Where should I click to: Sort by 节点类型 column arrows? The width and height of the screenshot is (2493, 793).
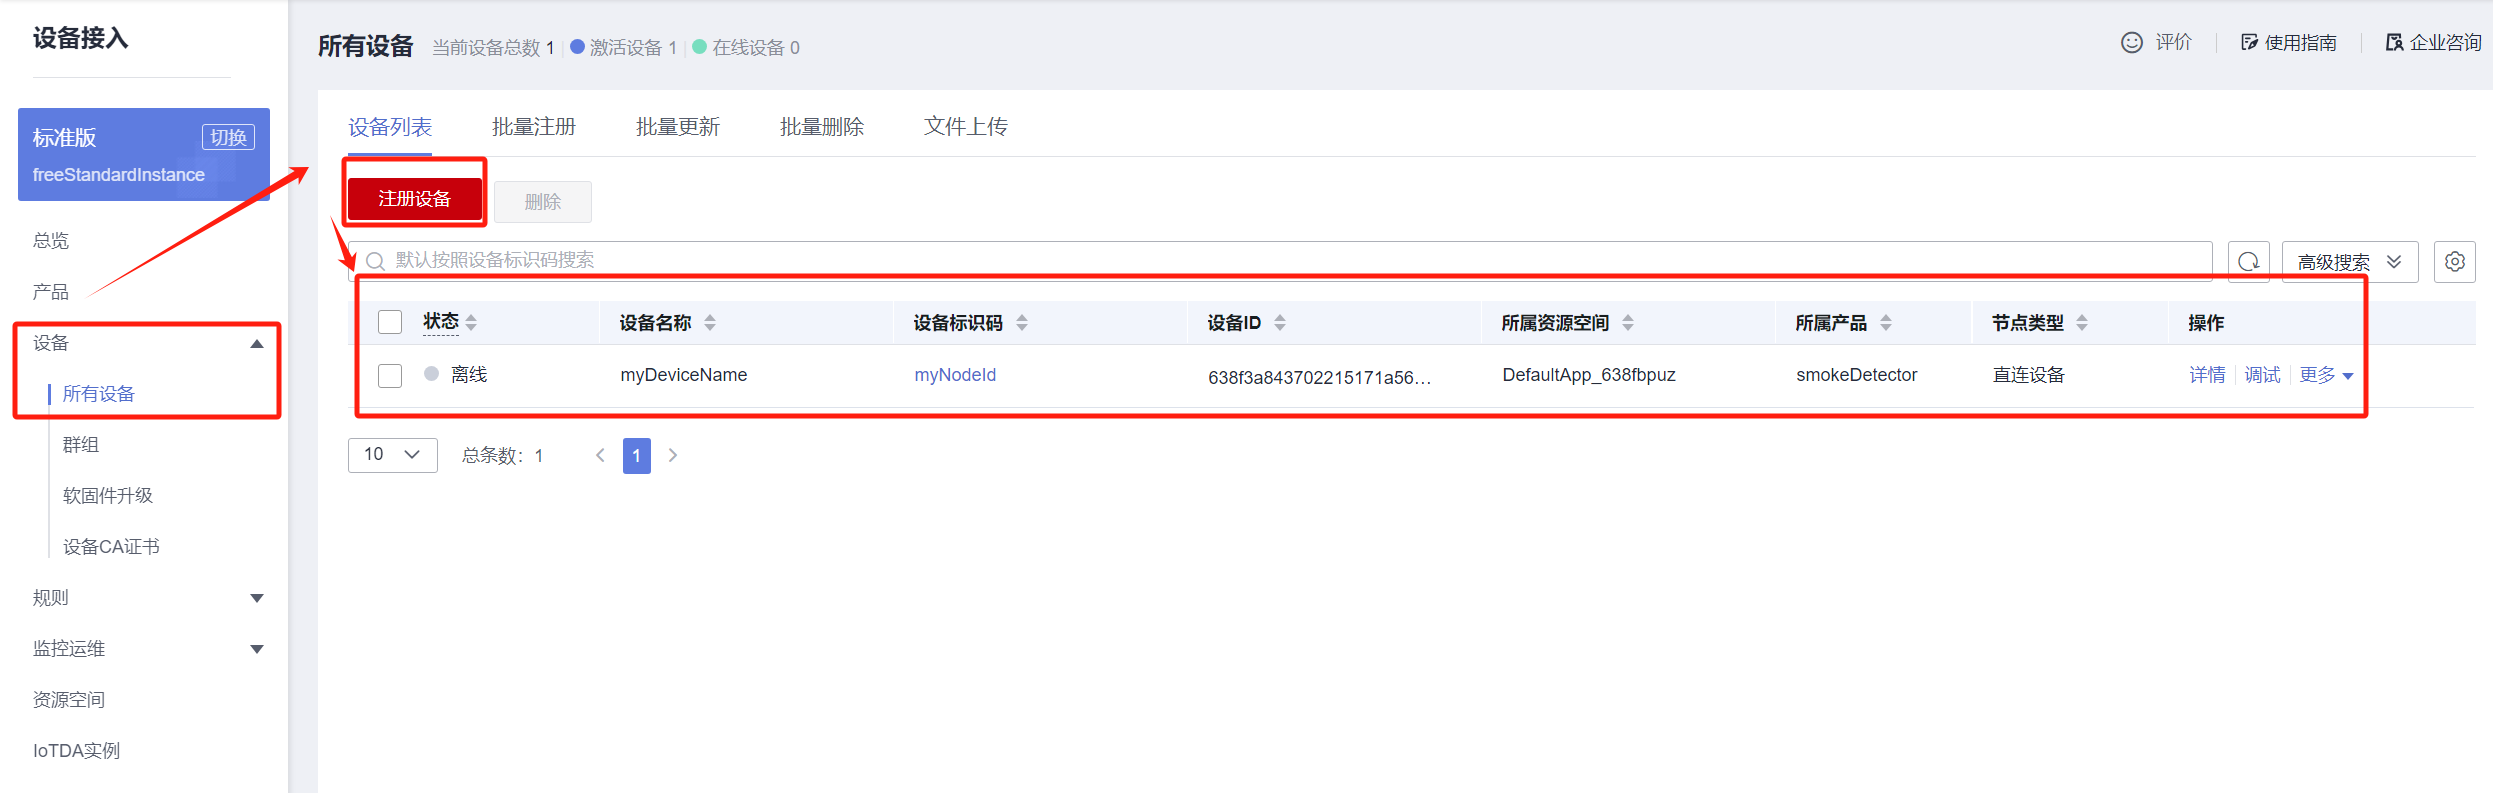tap(2082, 322)
